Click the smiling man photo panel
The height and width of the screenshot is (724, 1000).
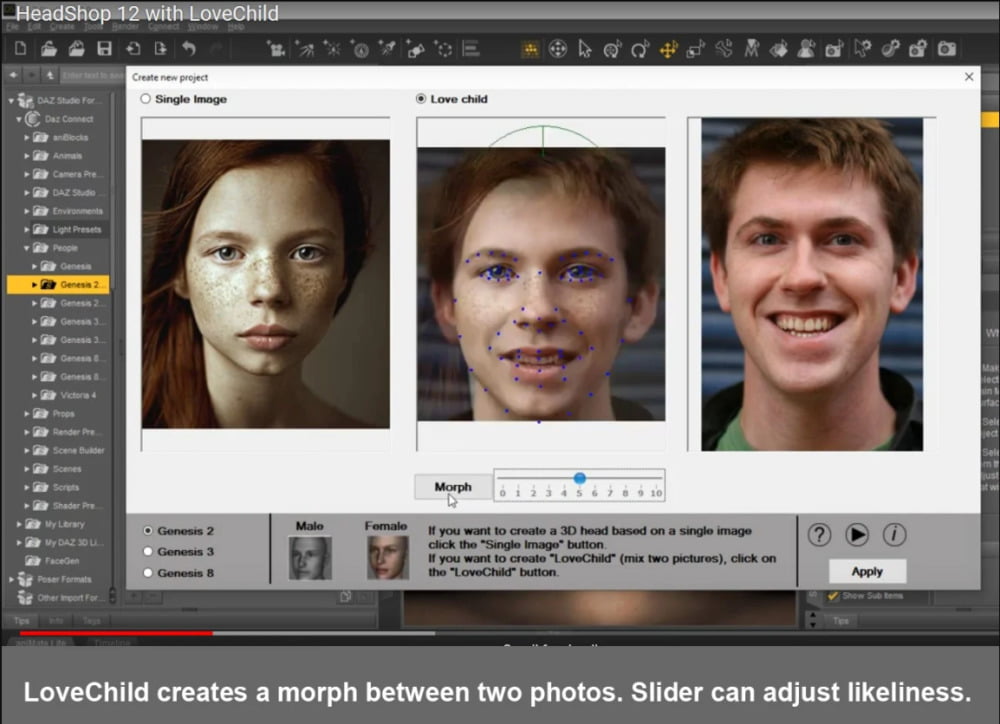[x=812, y=284]
